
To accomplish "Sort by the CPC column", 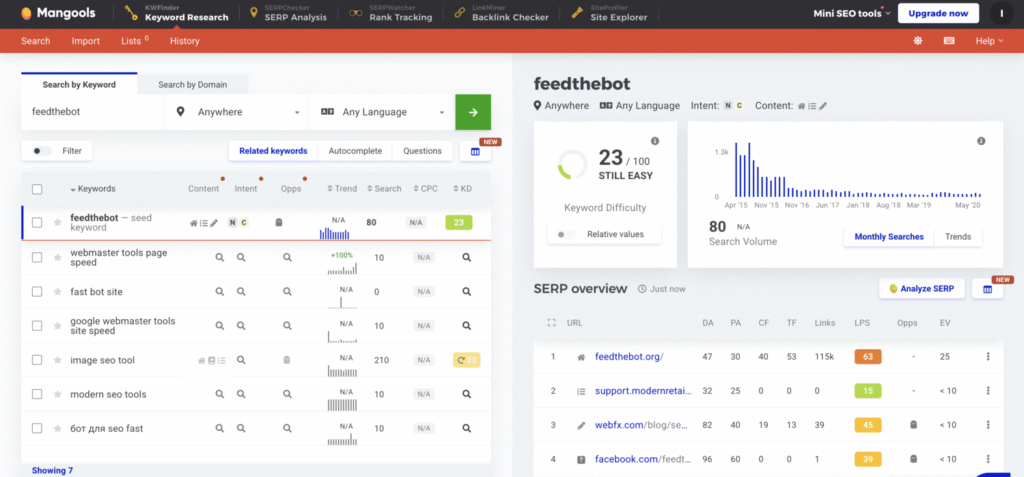I will click(x=425, y=189).
